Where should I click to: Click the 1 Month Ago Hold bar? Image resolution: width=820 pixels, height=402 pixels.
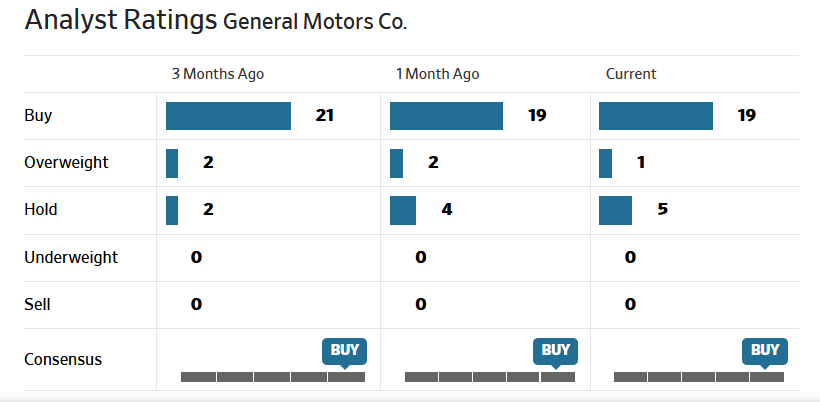point(403,210)
